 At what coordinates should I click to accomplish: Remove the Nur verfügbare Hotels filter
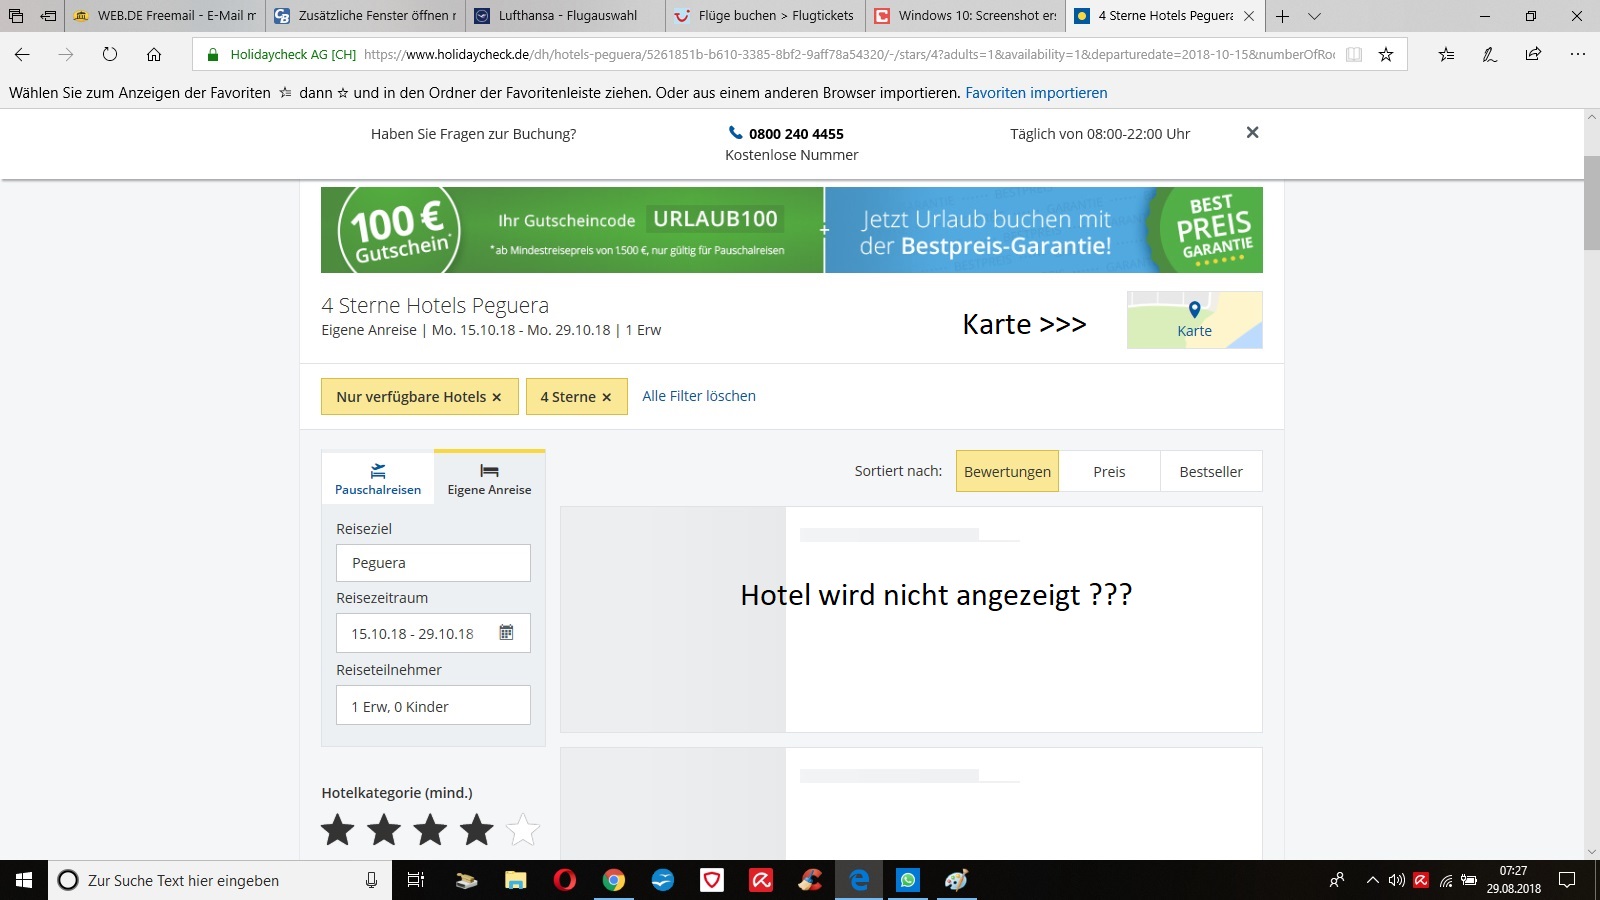click(x=496, y=397)
